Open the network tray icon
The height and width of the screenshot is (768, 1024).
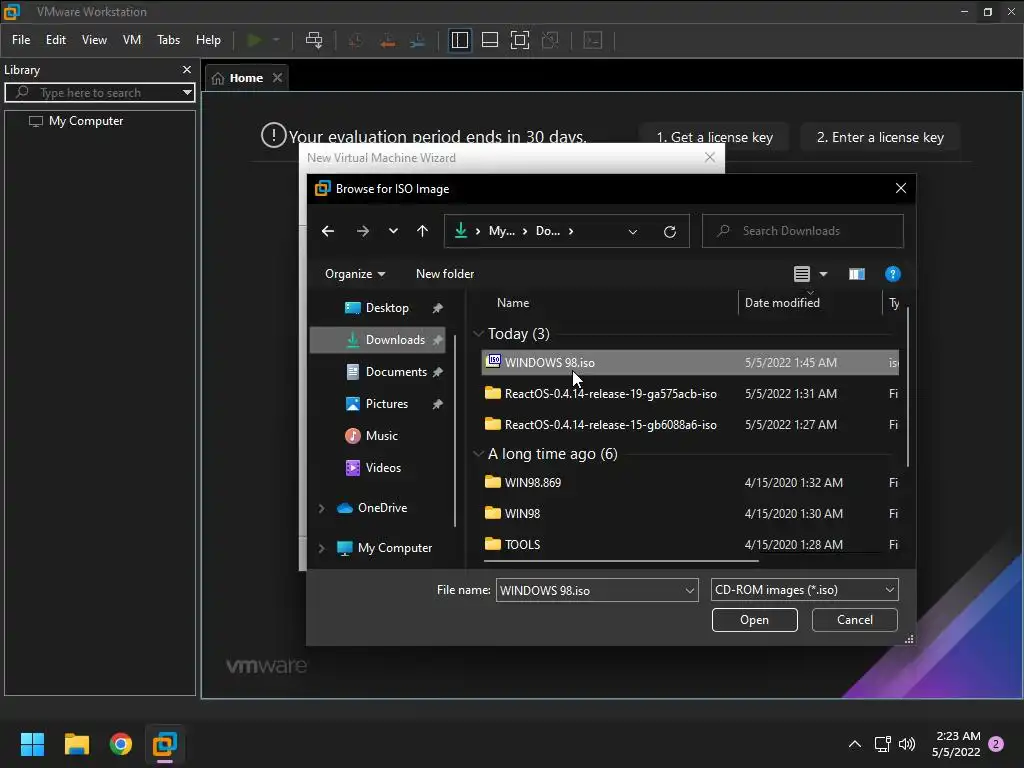click(882, 744)
